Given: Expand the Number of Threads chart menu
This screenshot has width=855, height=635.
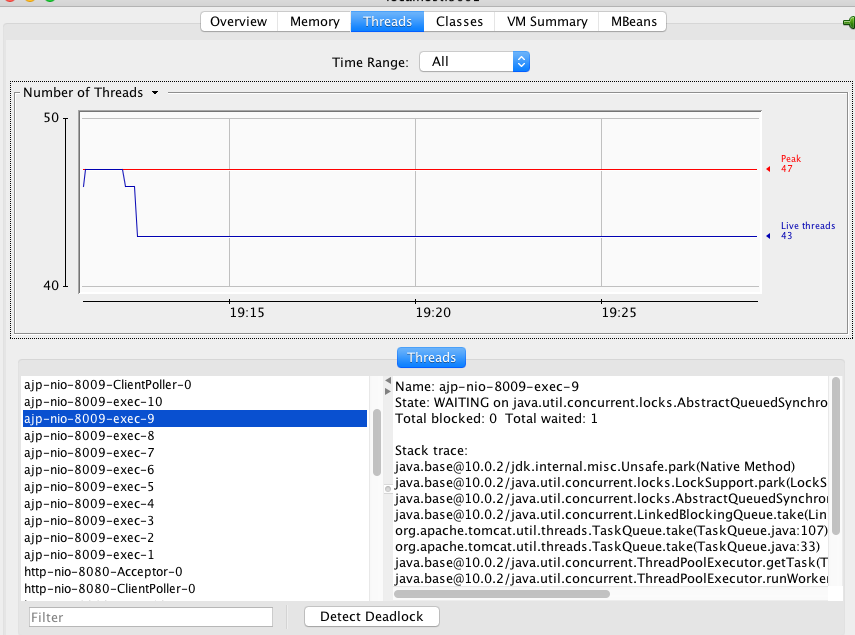Looking at the screenshot, I should [155, 93].
